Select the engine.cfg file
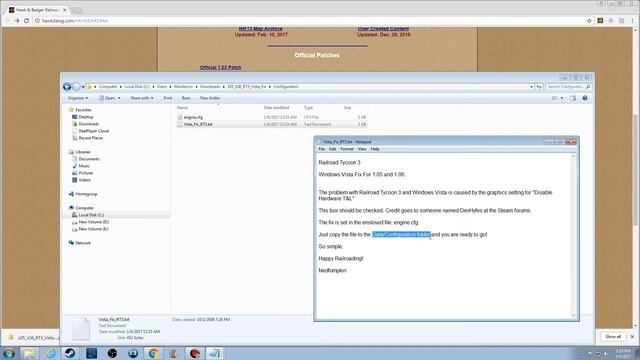 pos(193,118)
